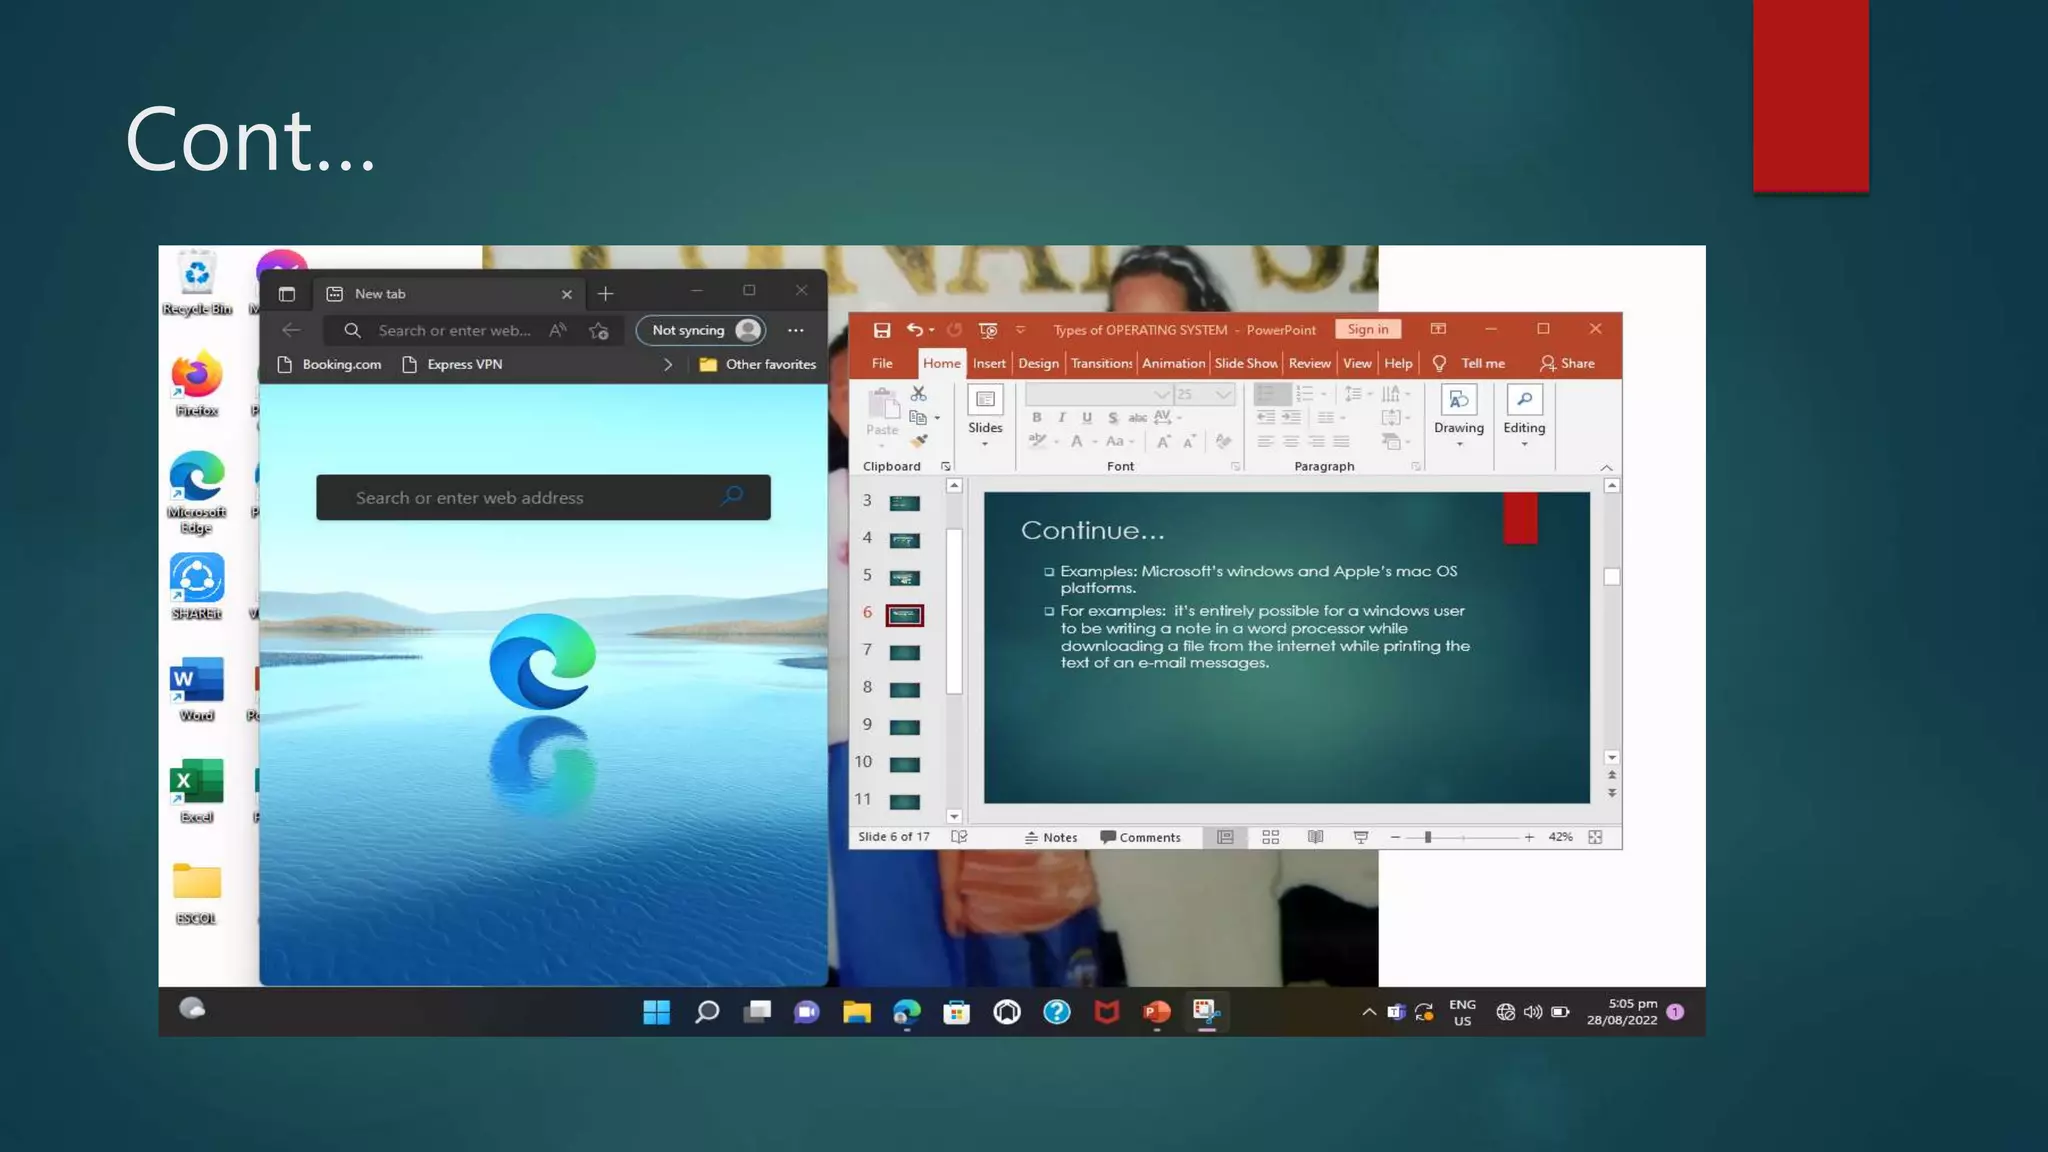This screenshot has height=1152, width=2048.
Task: Click Start From Beginning presentation icon
Action: click(x=988, y=330)
